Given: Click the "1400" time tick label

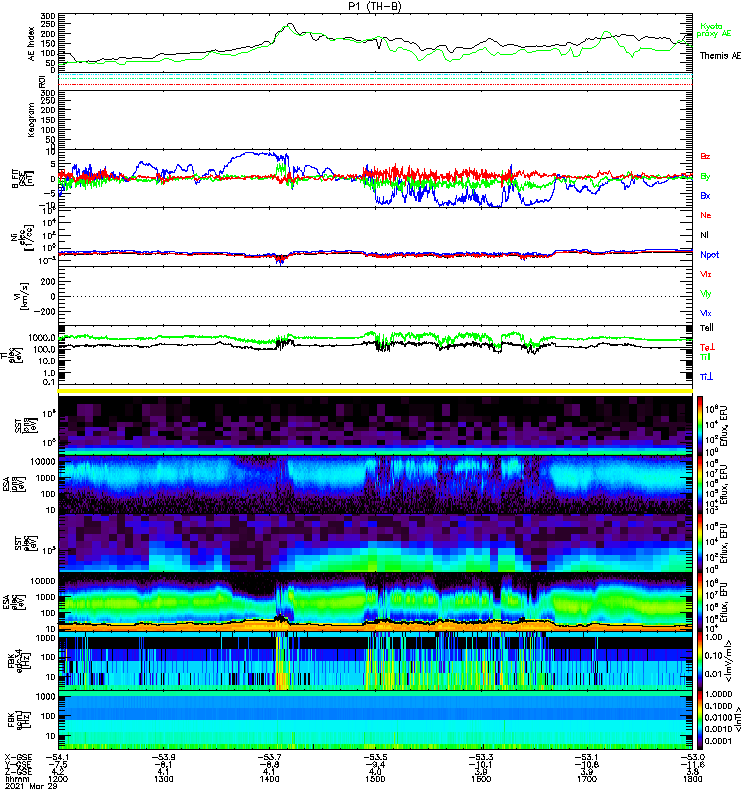Looking at the screenshot, I should pos(269,779).
